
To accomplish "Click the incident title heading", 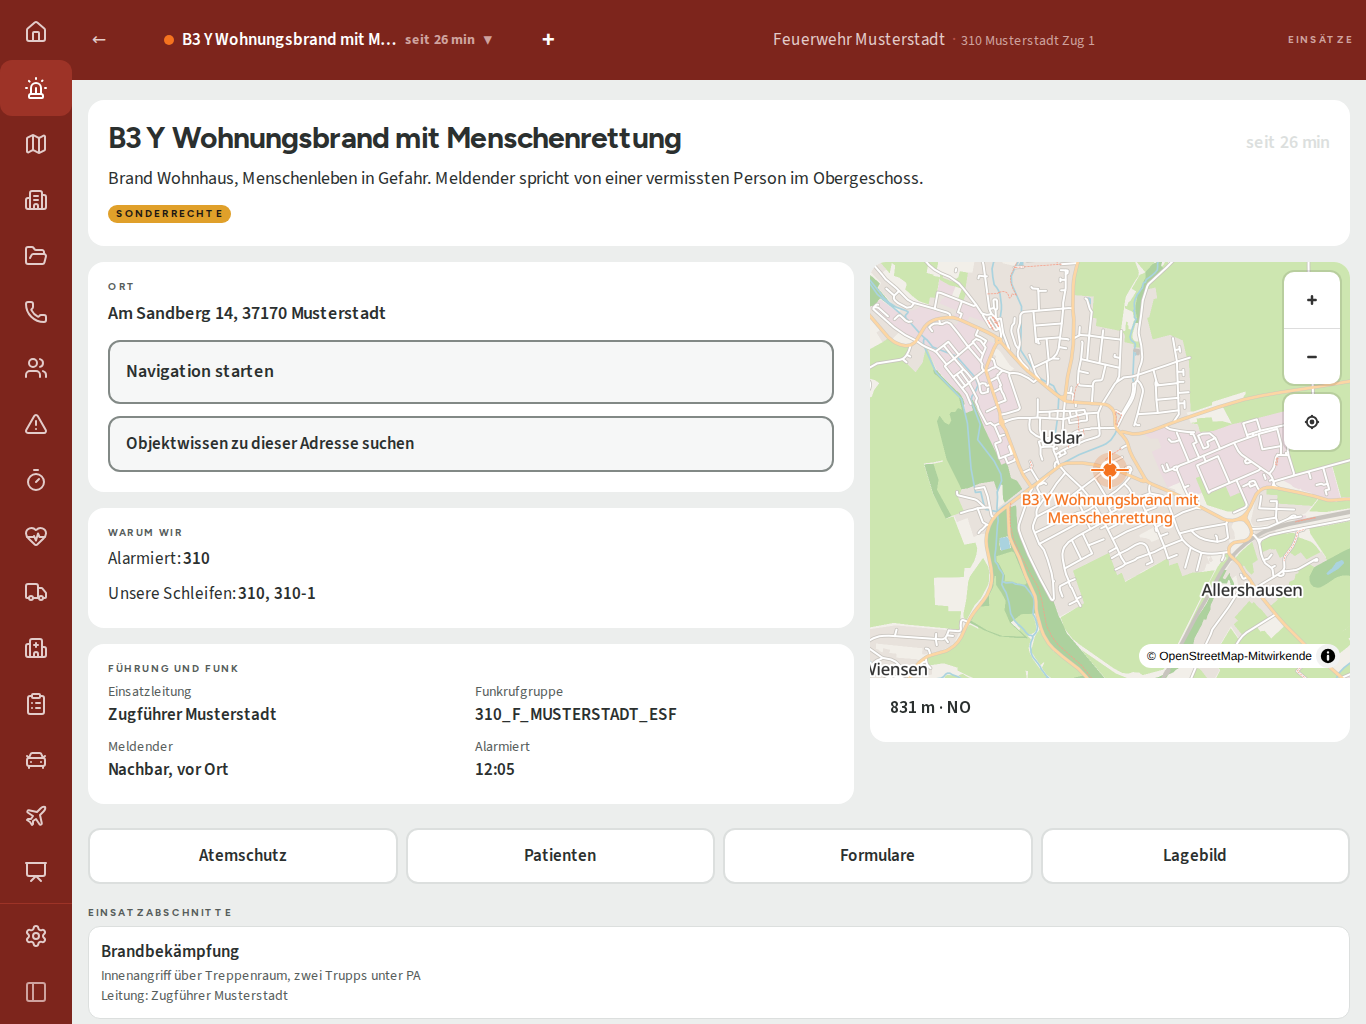I will (395, 138).
